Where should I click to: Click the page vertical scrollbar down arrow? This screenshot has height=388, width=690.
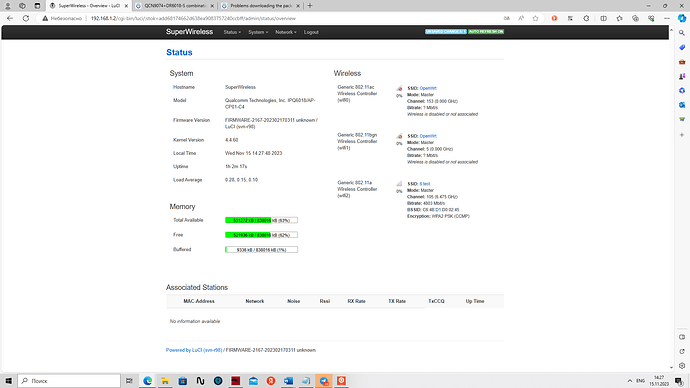(671, 367)
